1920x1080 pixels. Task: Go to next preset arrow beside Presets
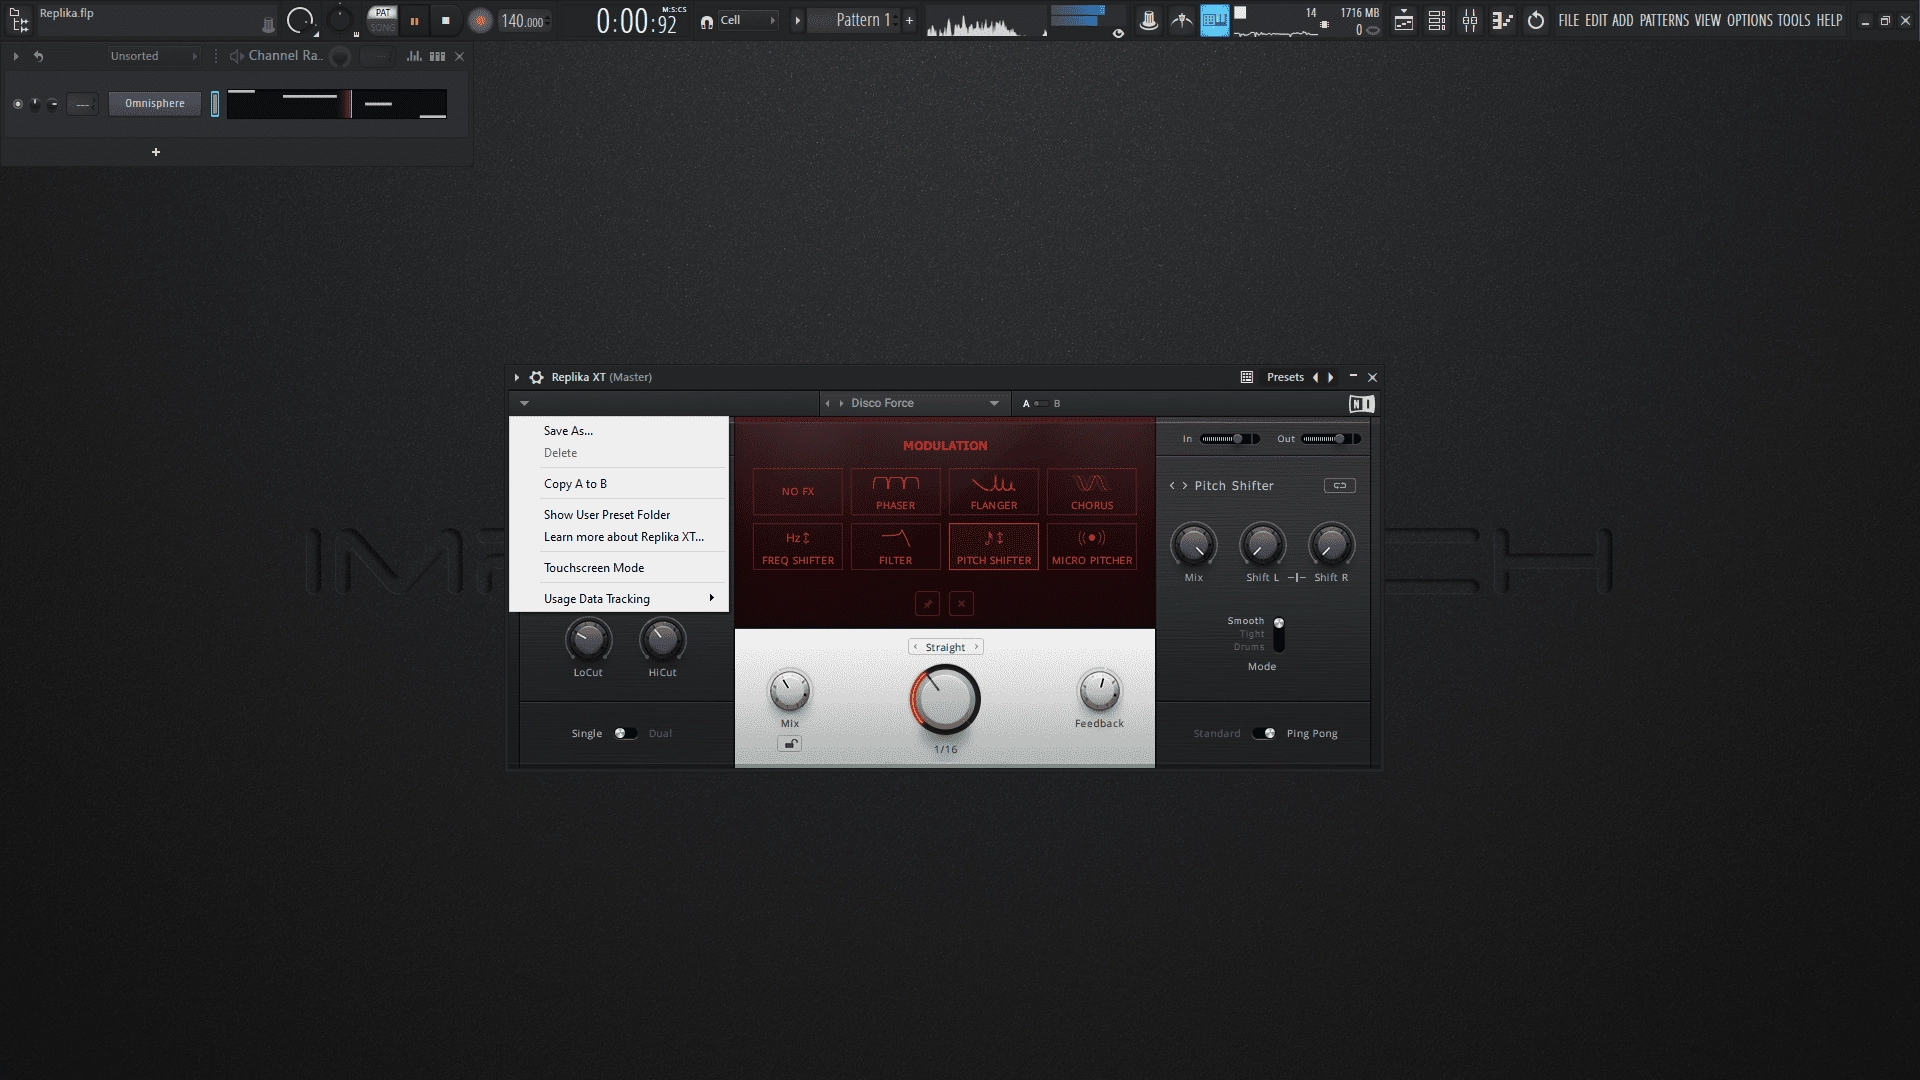pyautogui.click(x=1330, y=377)
